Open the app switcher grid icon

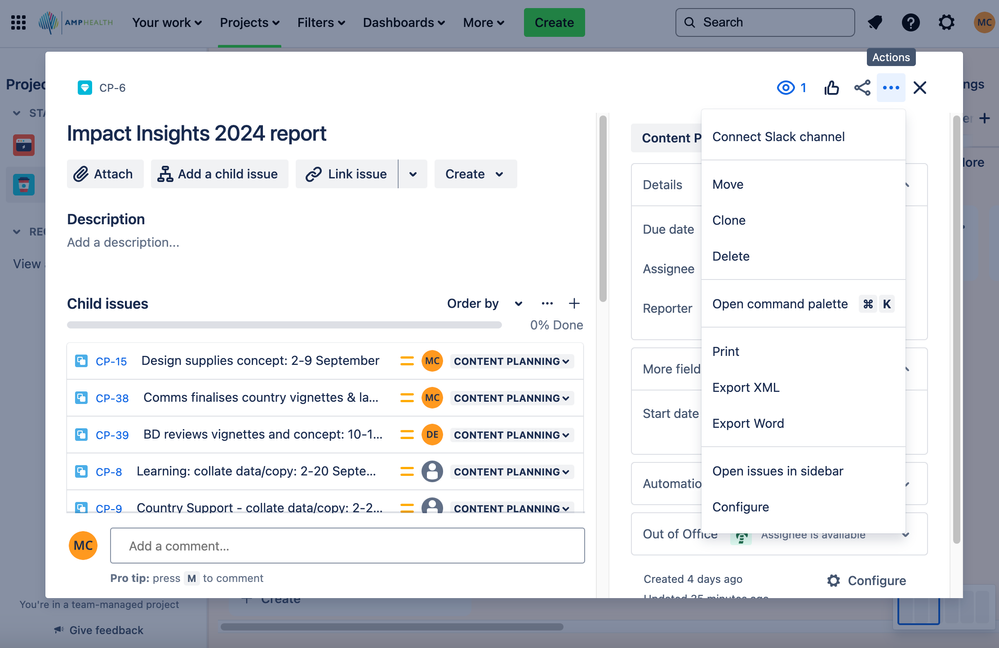[18, 22]
